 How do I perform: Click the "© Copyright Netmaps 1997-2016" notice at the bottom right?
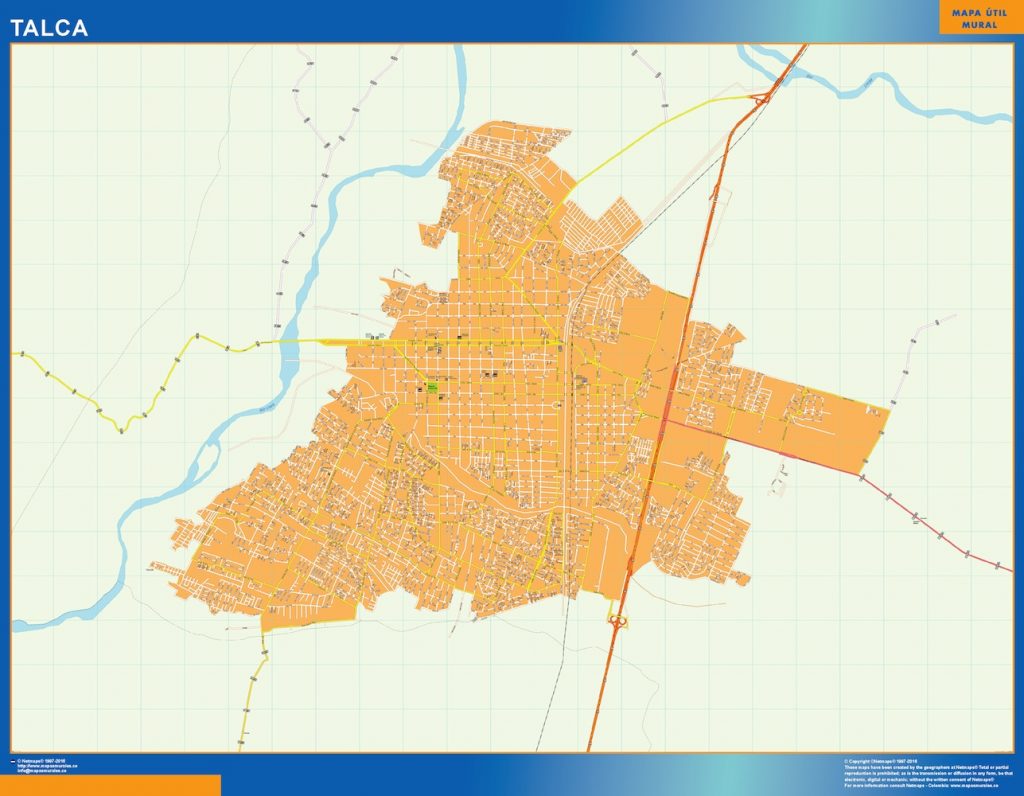pos(880,761)
